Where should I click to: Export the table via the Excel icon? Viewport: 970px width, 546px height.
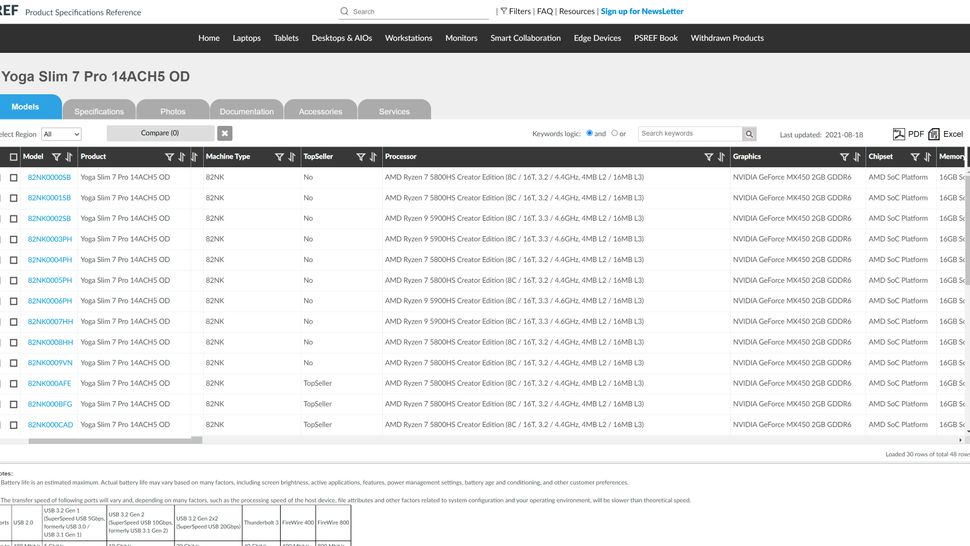point(934,134)
